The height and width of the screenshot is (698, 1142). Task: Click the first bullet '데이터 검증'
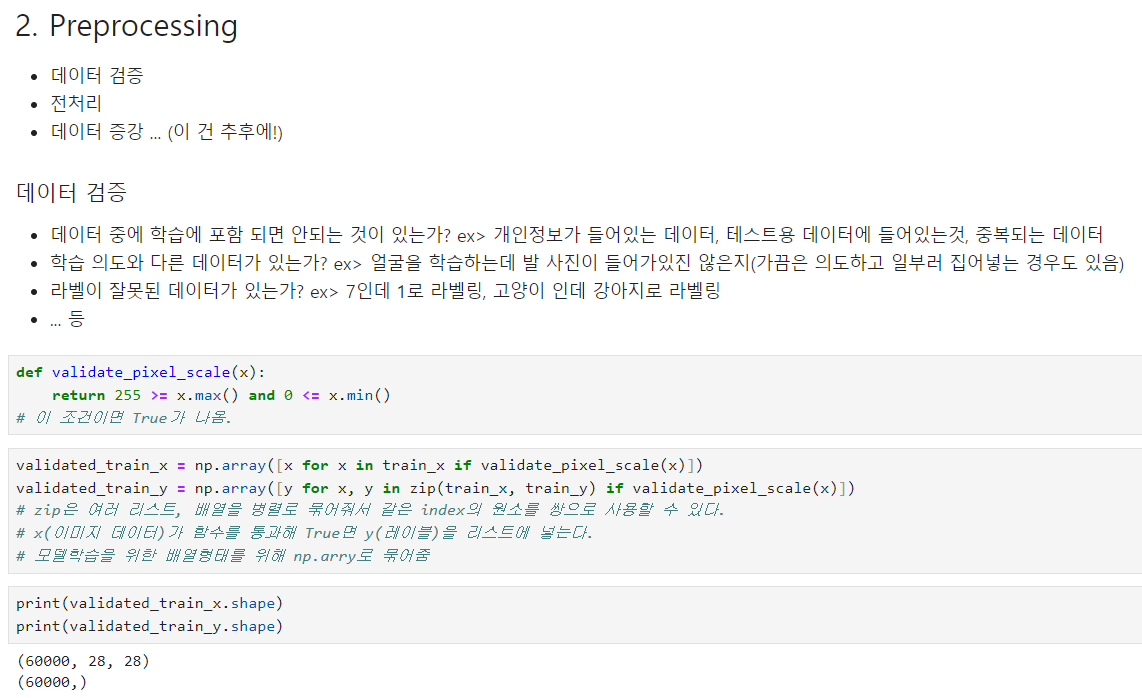pyautogui.click(x=97, y=75)
